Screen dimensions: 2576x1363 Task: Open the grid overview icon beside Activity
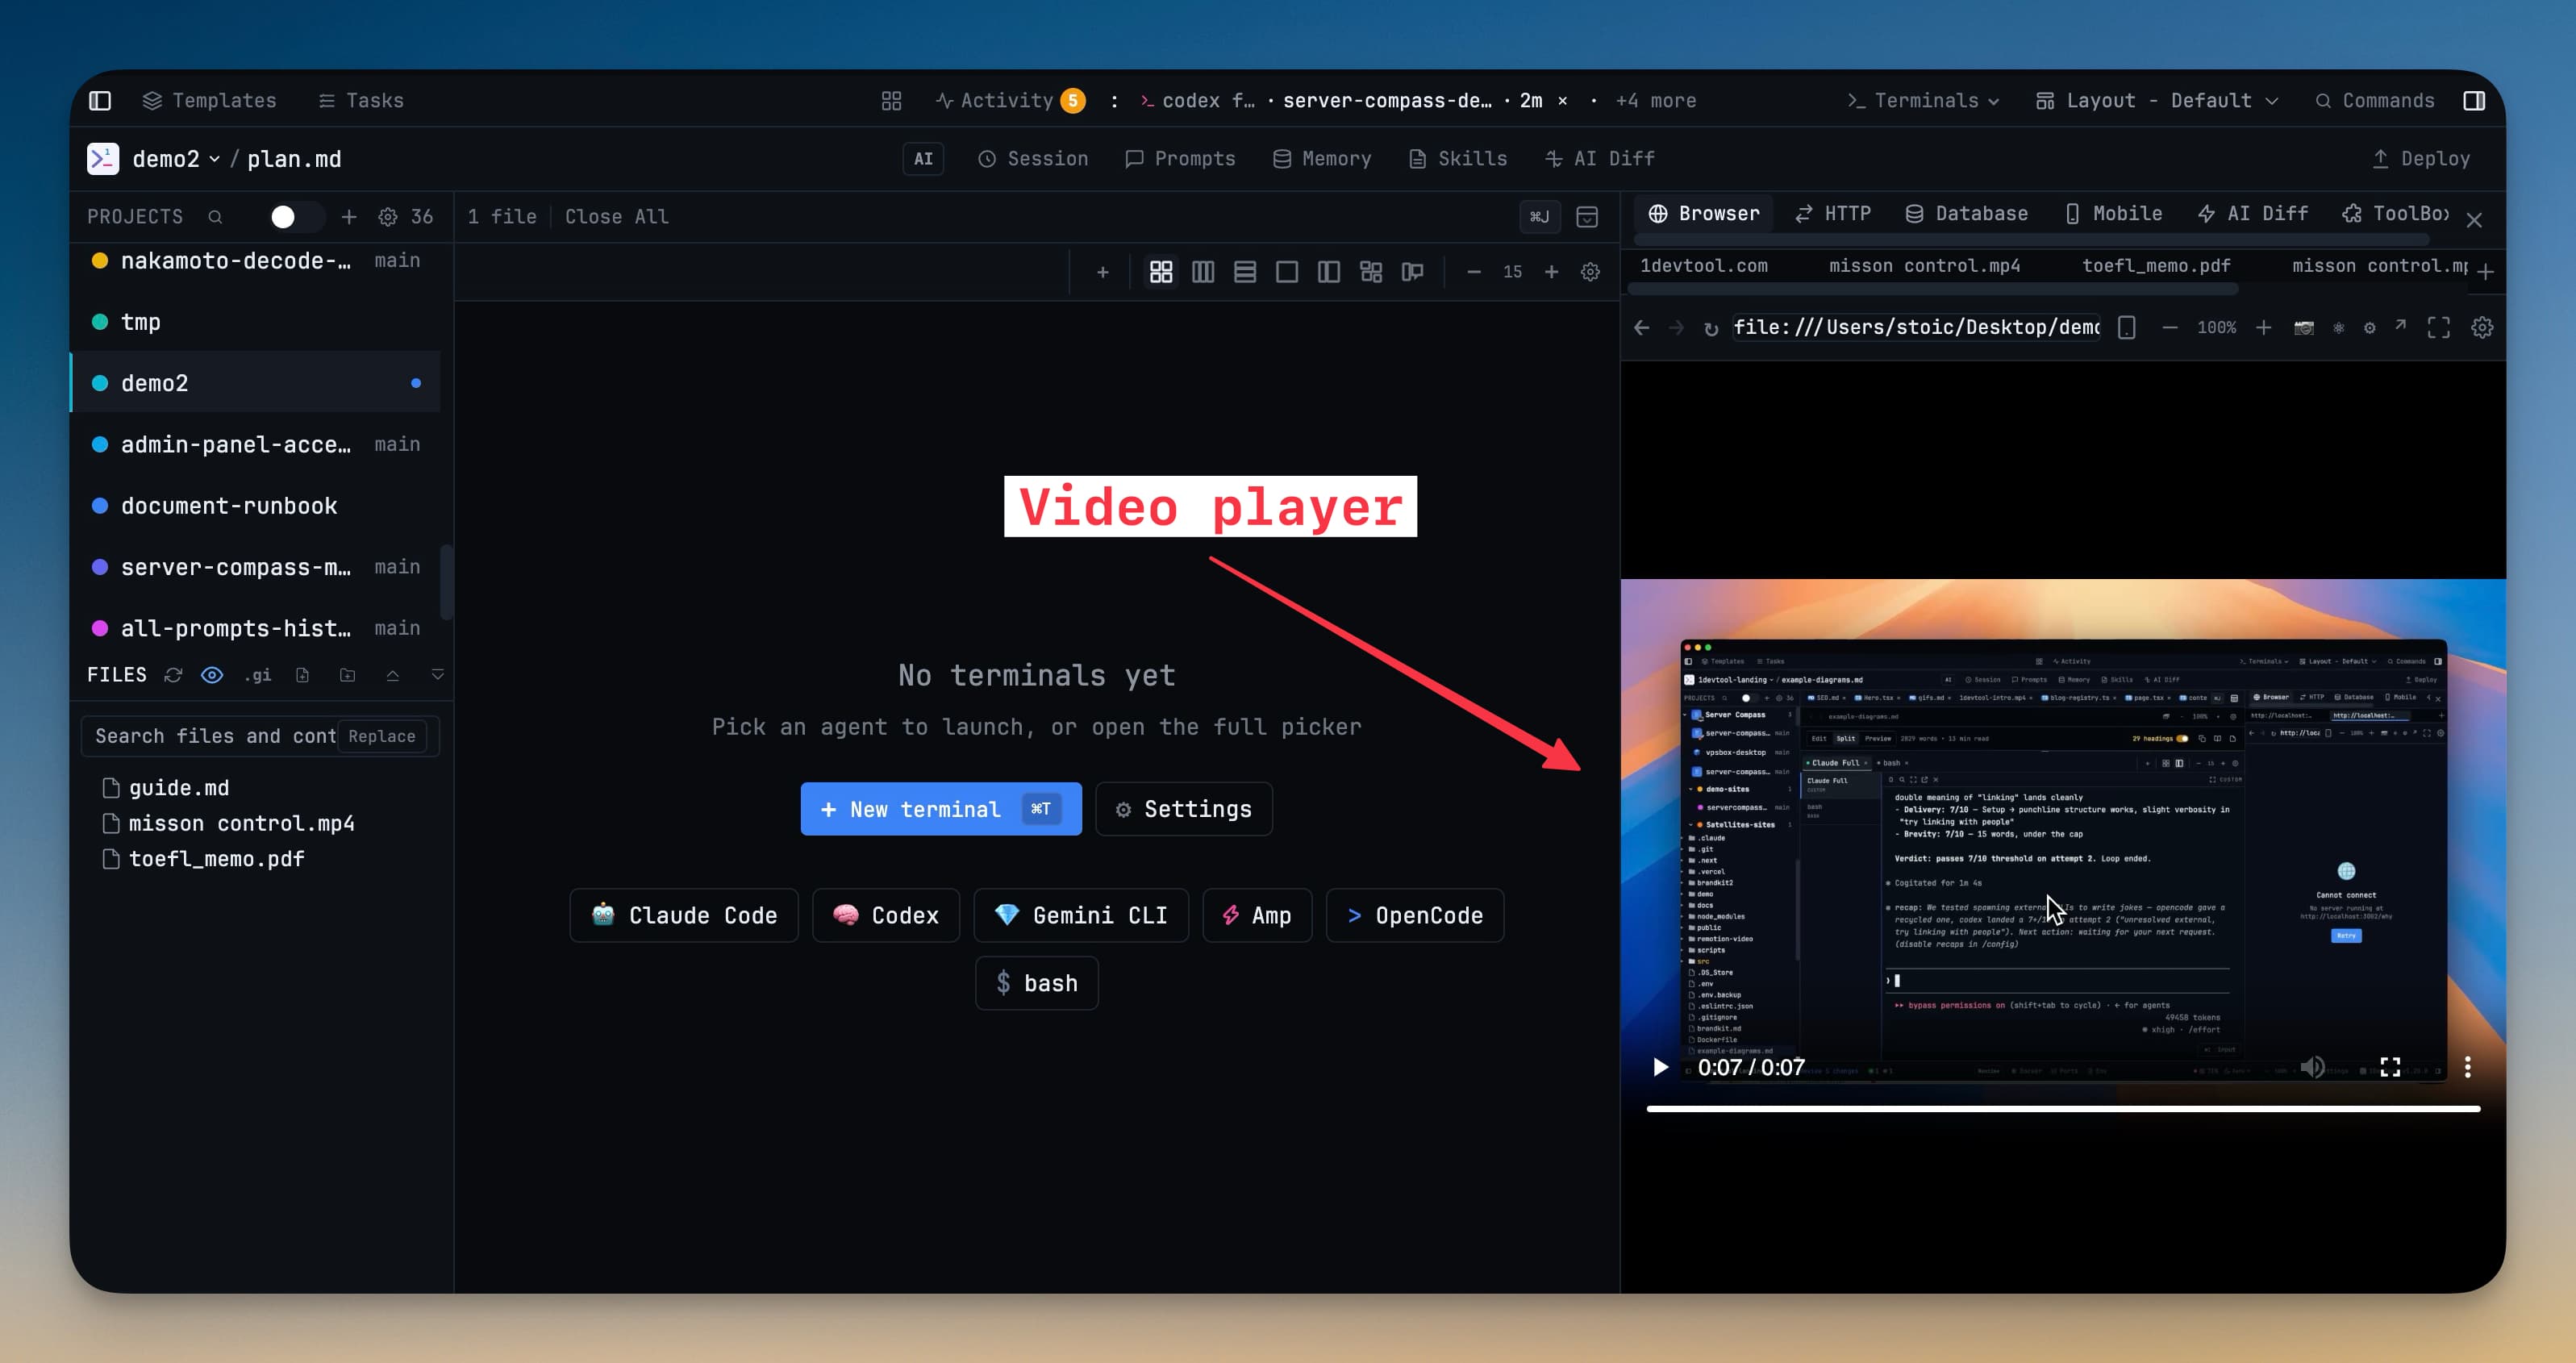[x=891, y=101]
